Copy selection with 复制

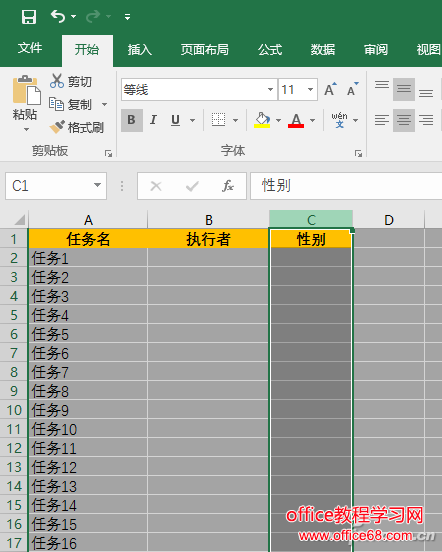coord(71,104)
